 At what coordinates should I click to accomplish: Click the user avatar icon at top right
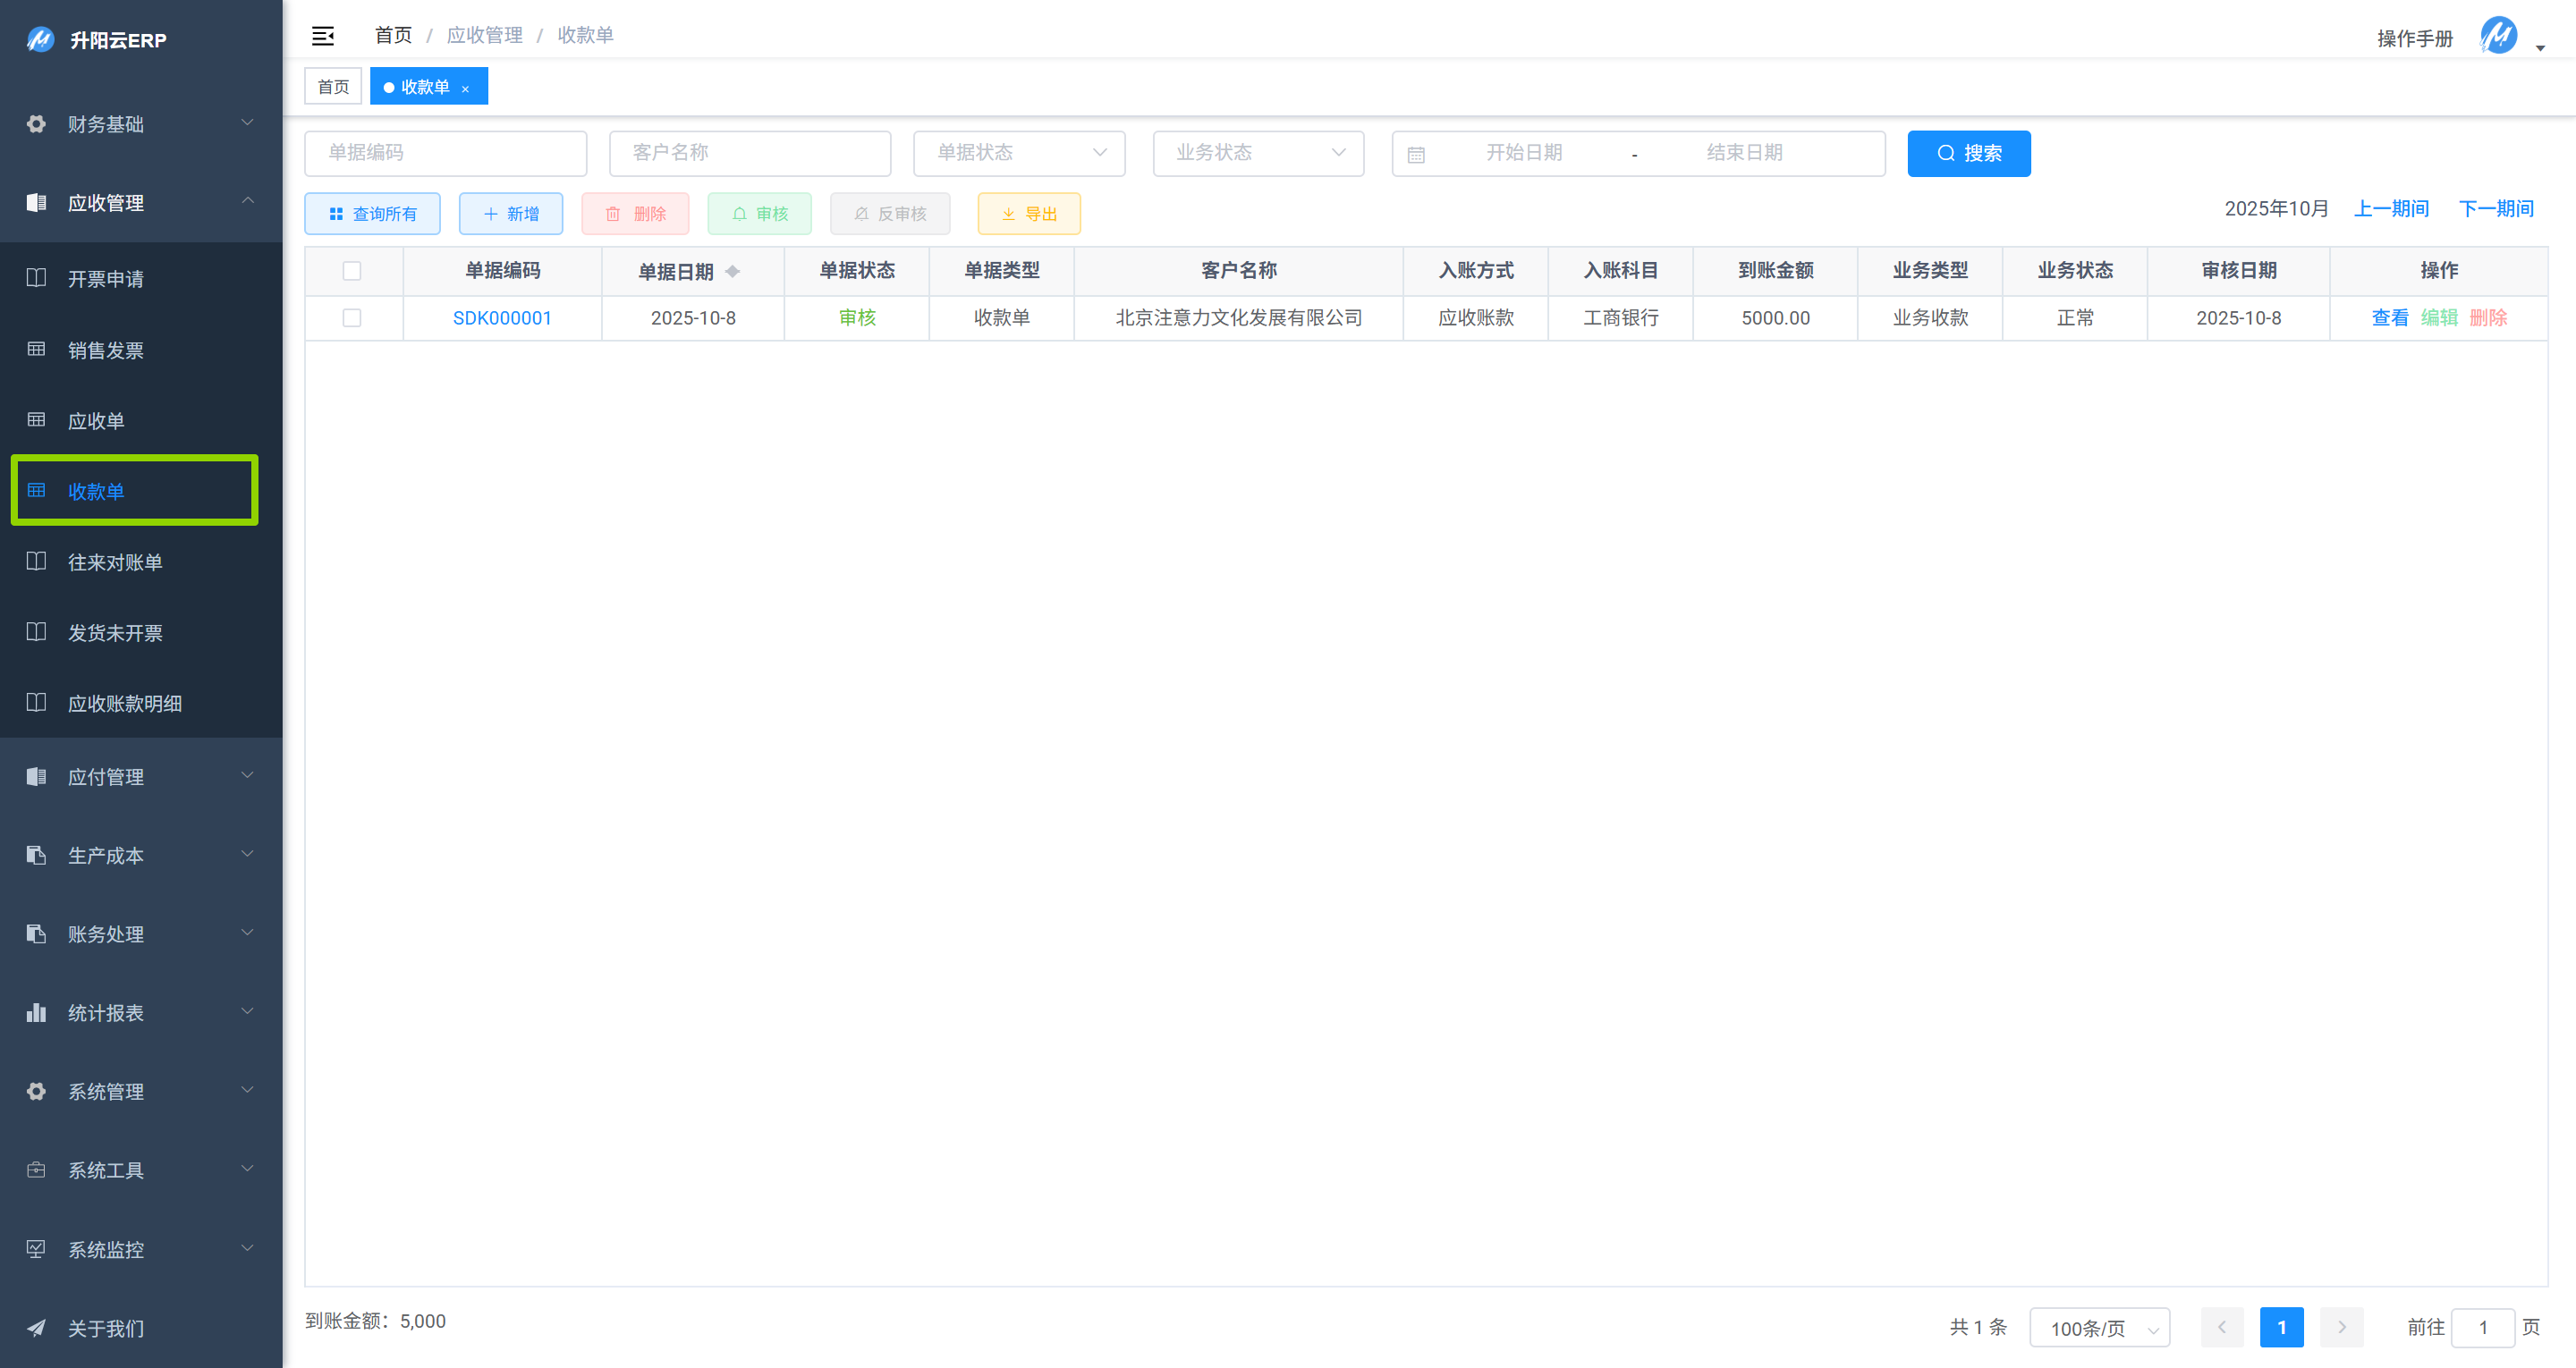point(2498,37)
